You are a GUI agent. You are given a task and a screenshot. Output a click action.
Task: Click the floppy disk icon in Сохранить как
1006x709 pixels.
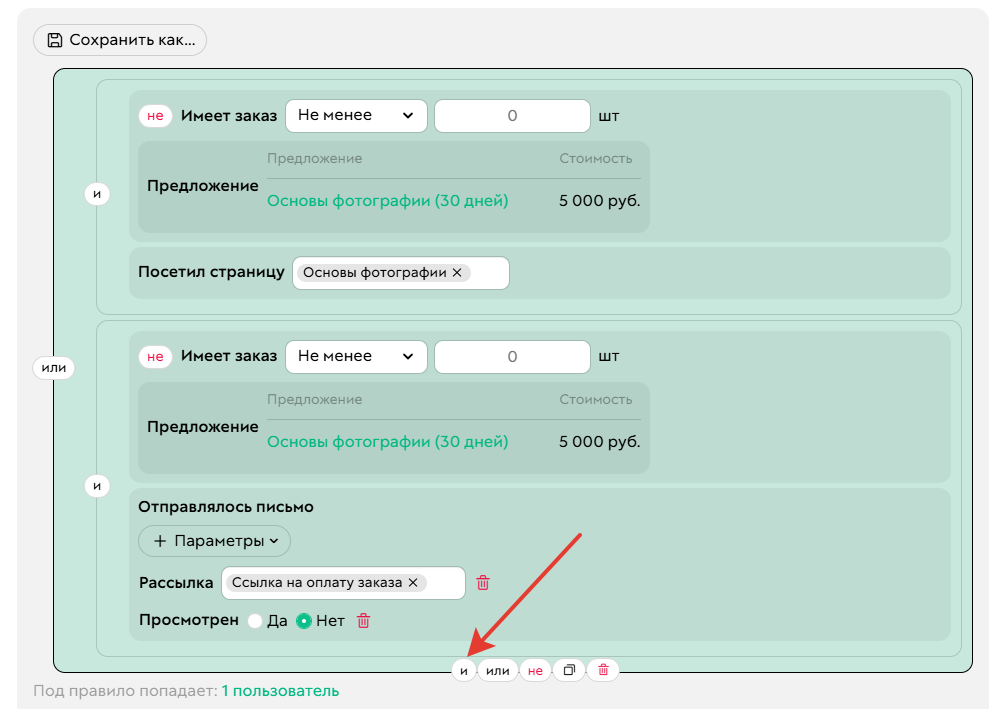[55, 40]
